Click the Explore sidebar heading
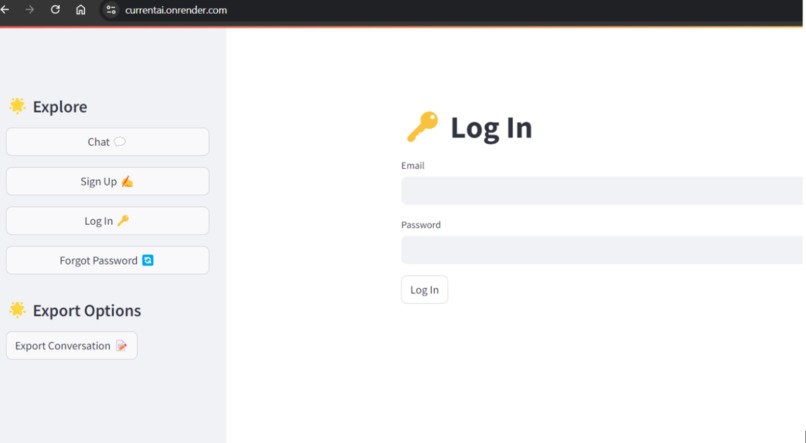Screen dimensions: 806x443 60,107
